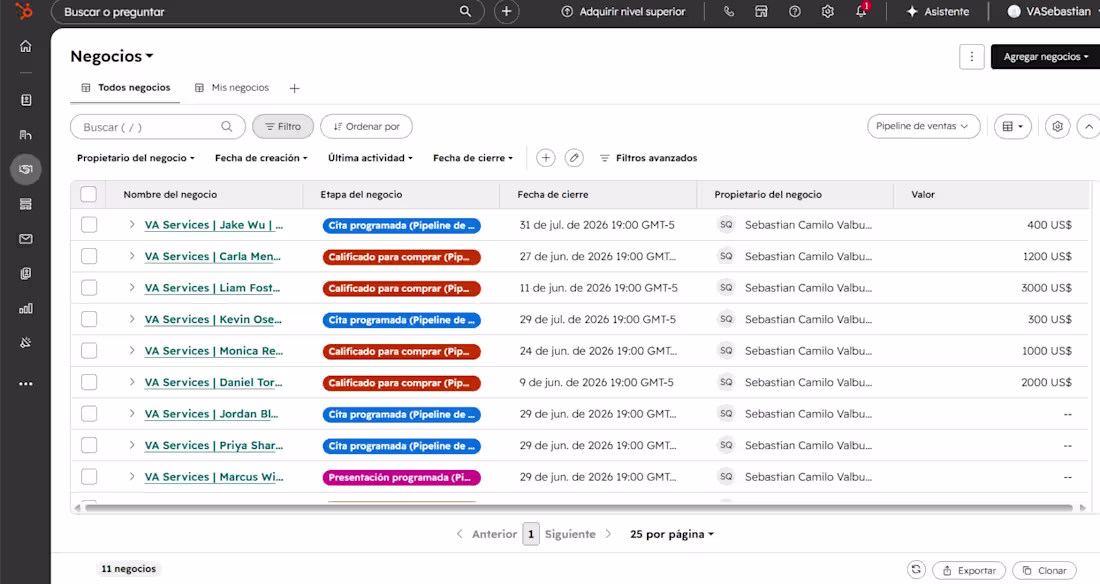Click the Filtro button
The width and height of the screenshot is (1100, 584).
pyautogui.click(x=283, y=126)
